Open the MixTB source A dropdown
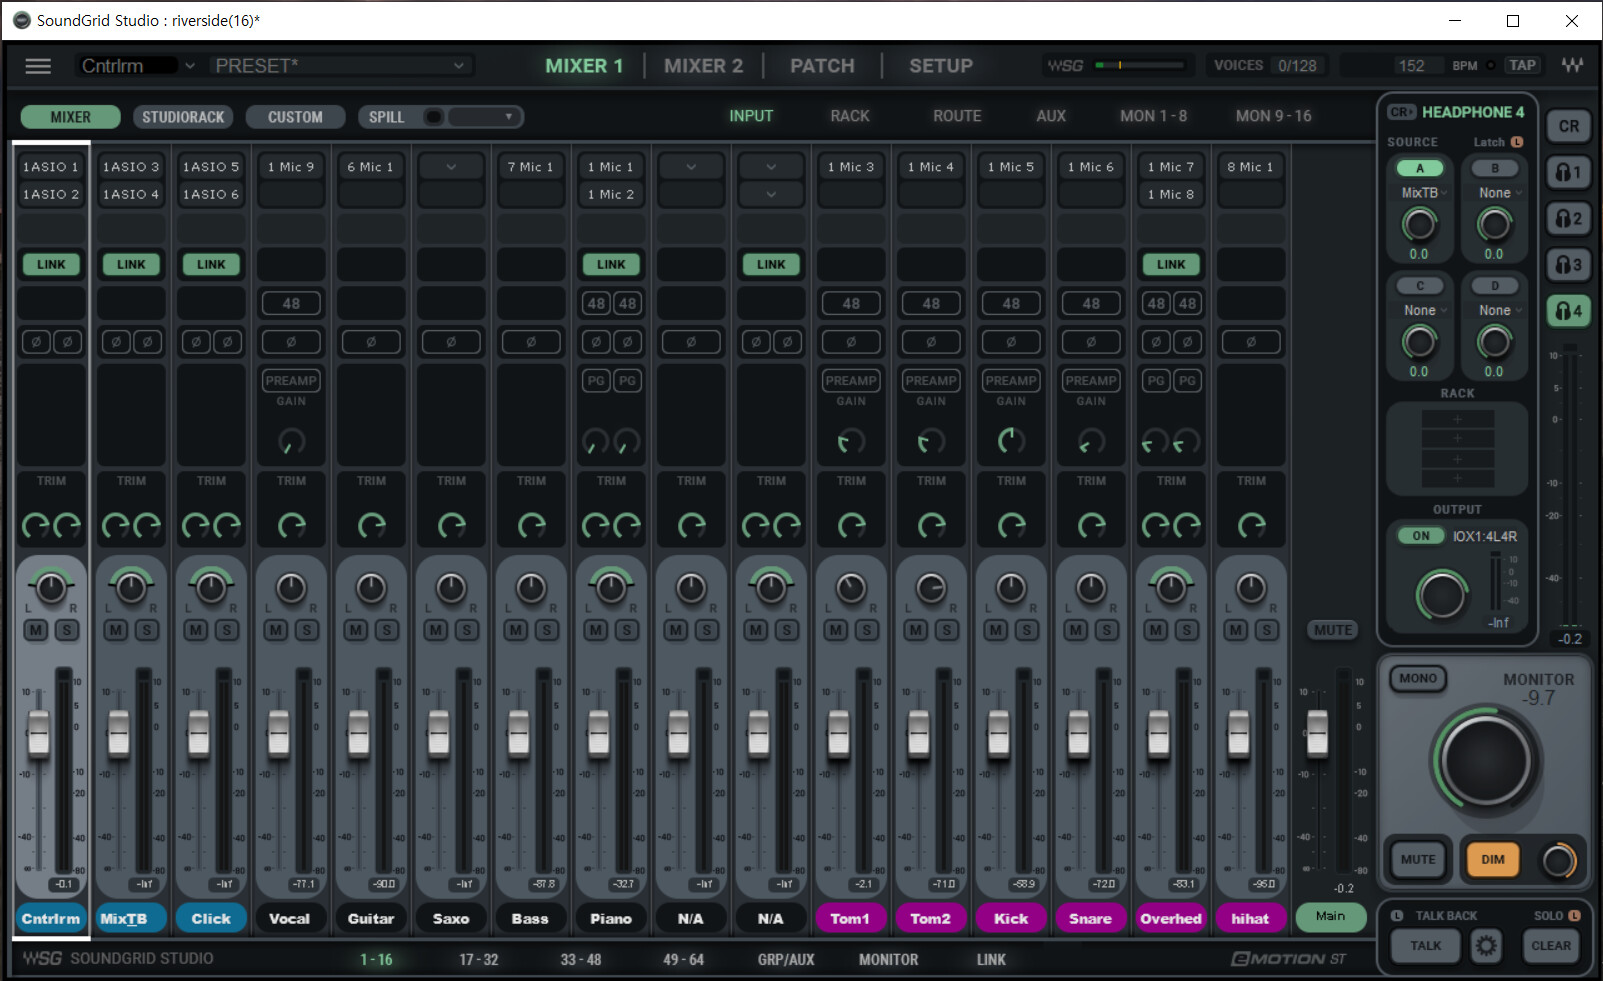The width and height of the screenshot is (1603, 981). click(x=1420, y=193)
